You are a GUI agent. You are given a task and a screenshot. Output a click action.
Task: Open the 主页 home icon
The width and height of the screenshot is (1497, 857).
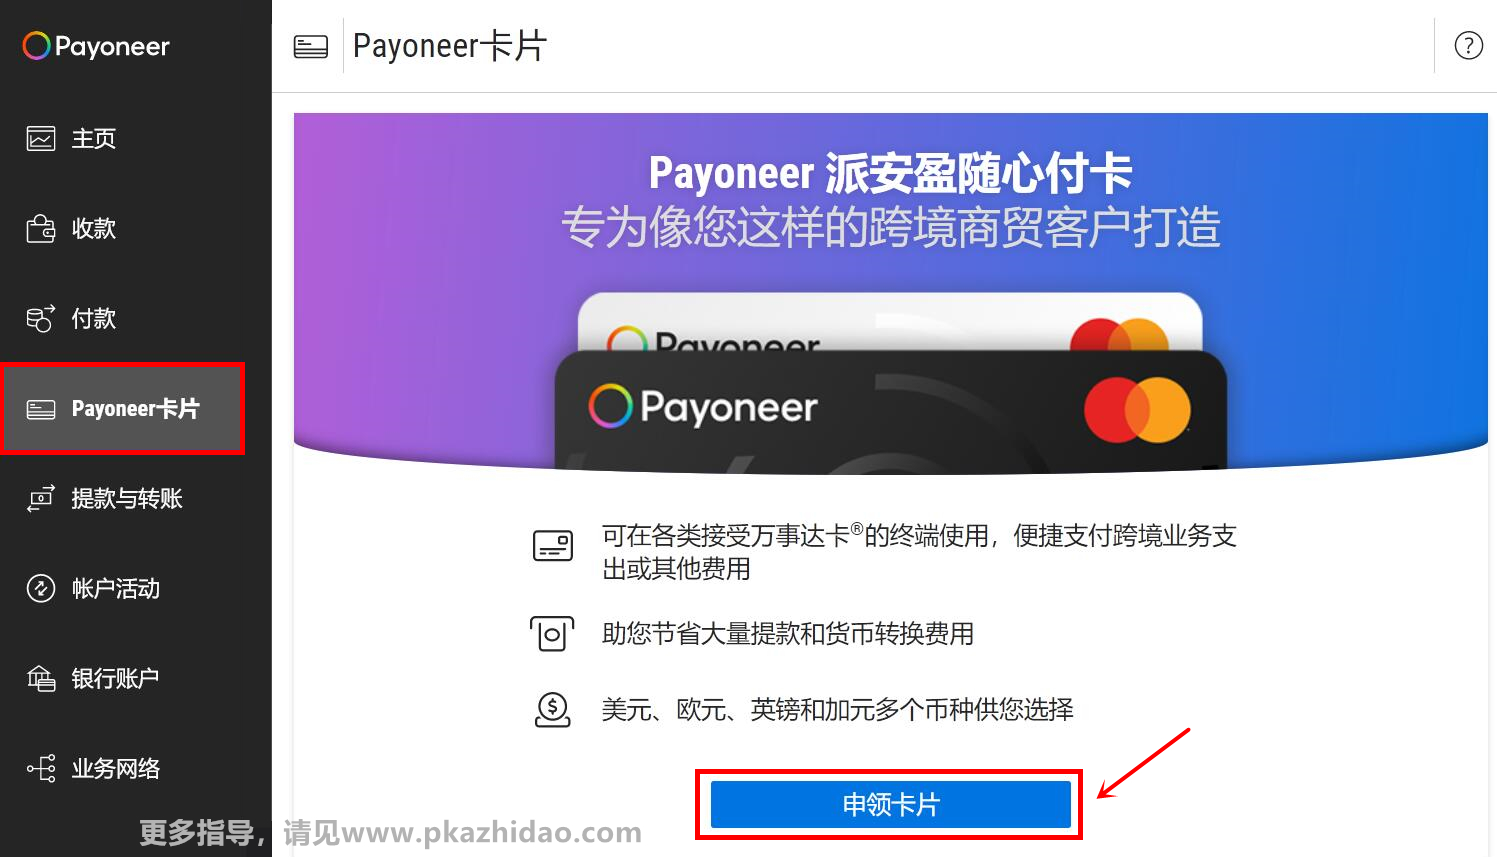[x=41, y=138]
